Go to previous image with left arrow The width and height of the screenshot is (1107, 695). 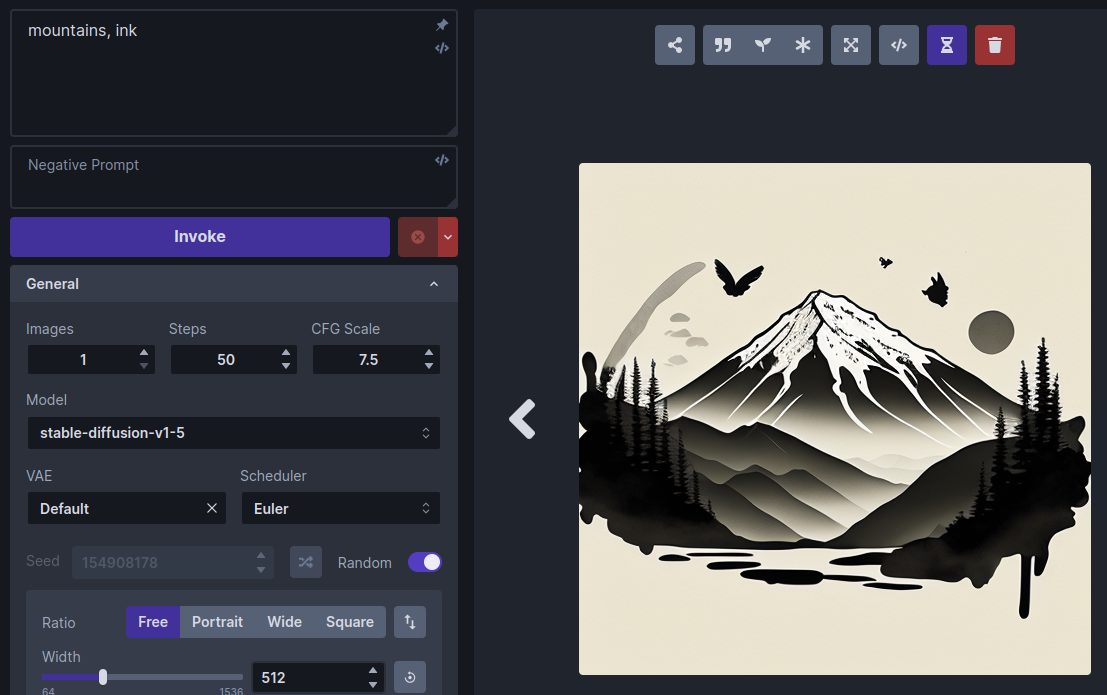coord(522,419)
